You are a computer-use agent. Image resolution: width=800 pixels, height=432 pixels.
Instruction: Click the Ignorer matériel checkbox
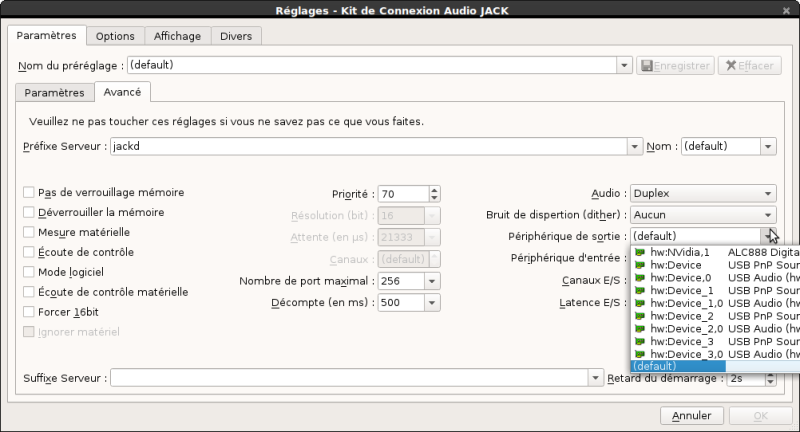(29, 332)
